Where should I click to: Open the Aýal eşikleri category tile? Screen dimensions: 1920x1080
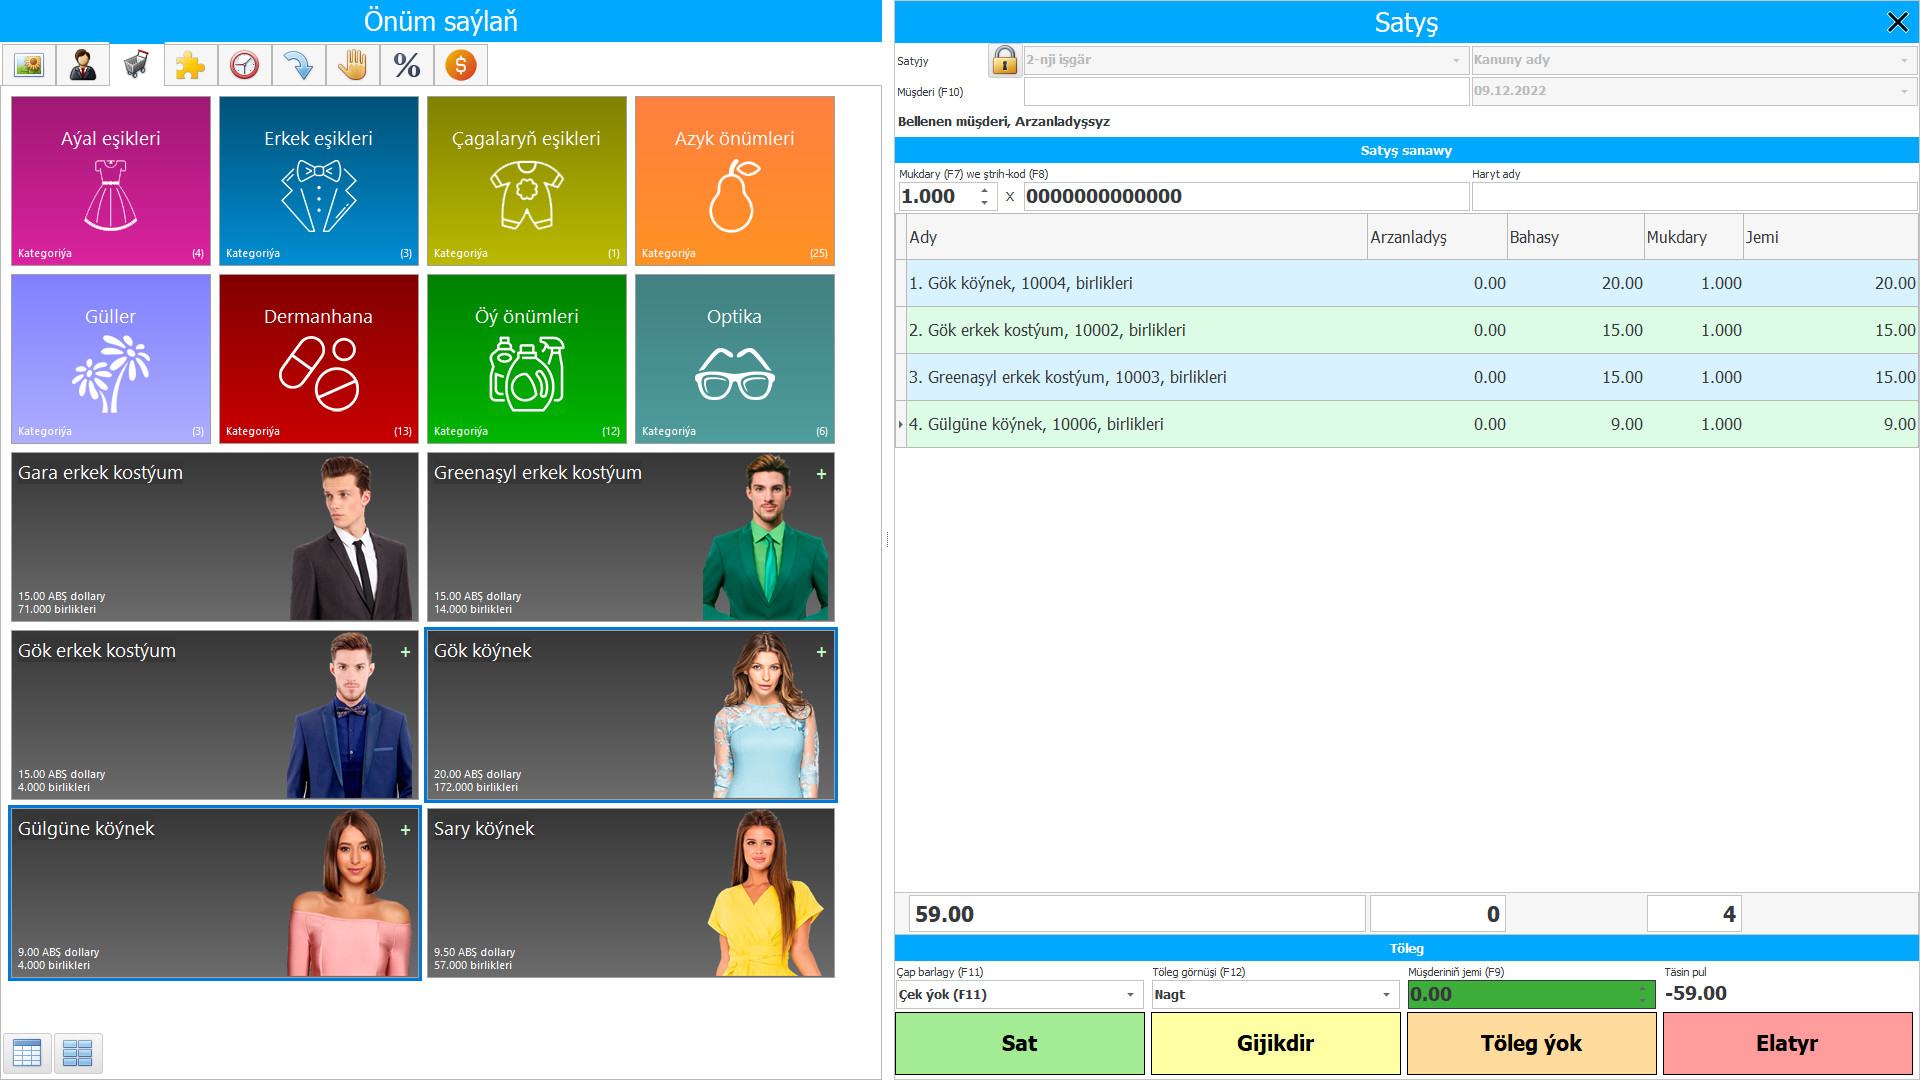tap(111, 181)
